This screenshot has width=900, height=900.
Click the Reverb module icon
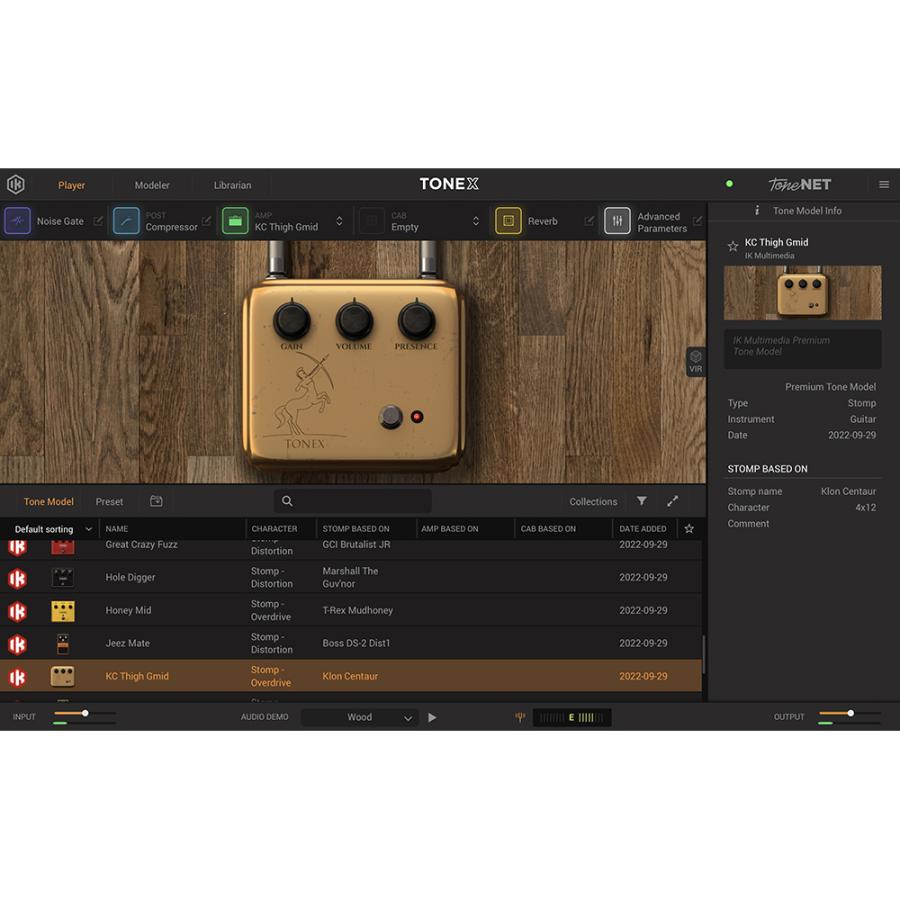click(508, 221)
